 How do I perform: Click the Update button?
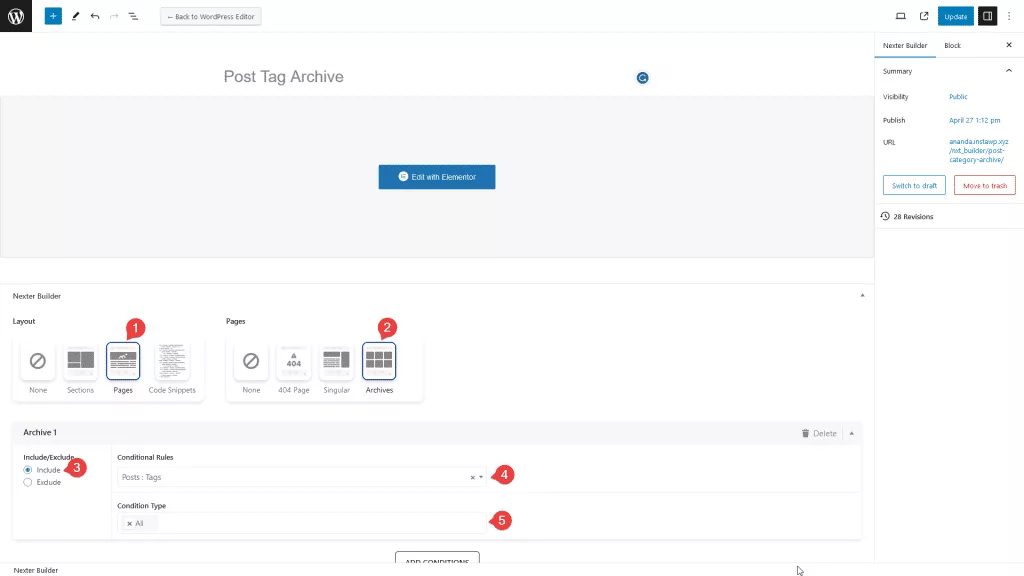click(955, 16)
